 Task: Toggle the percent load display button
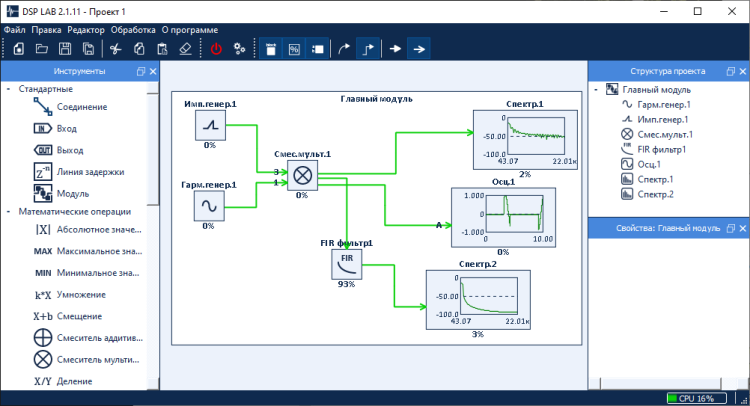(294, 48)
